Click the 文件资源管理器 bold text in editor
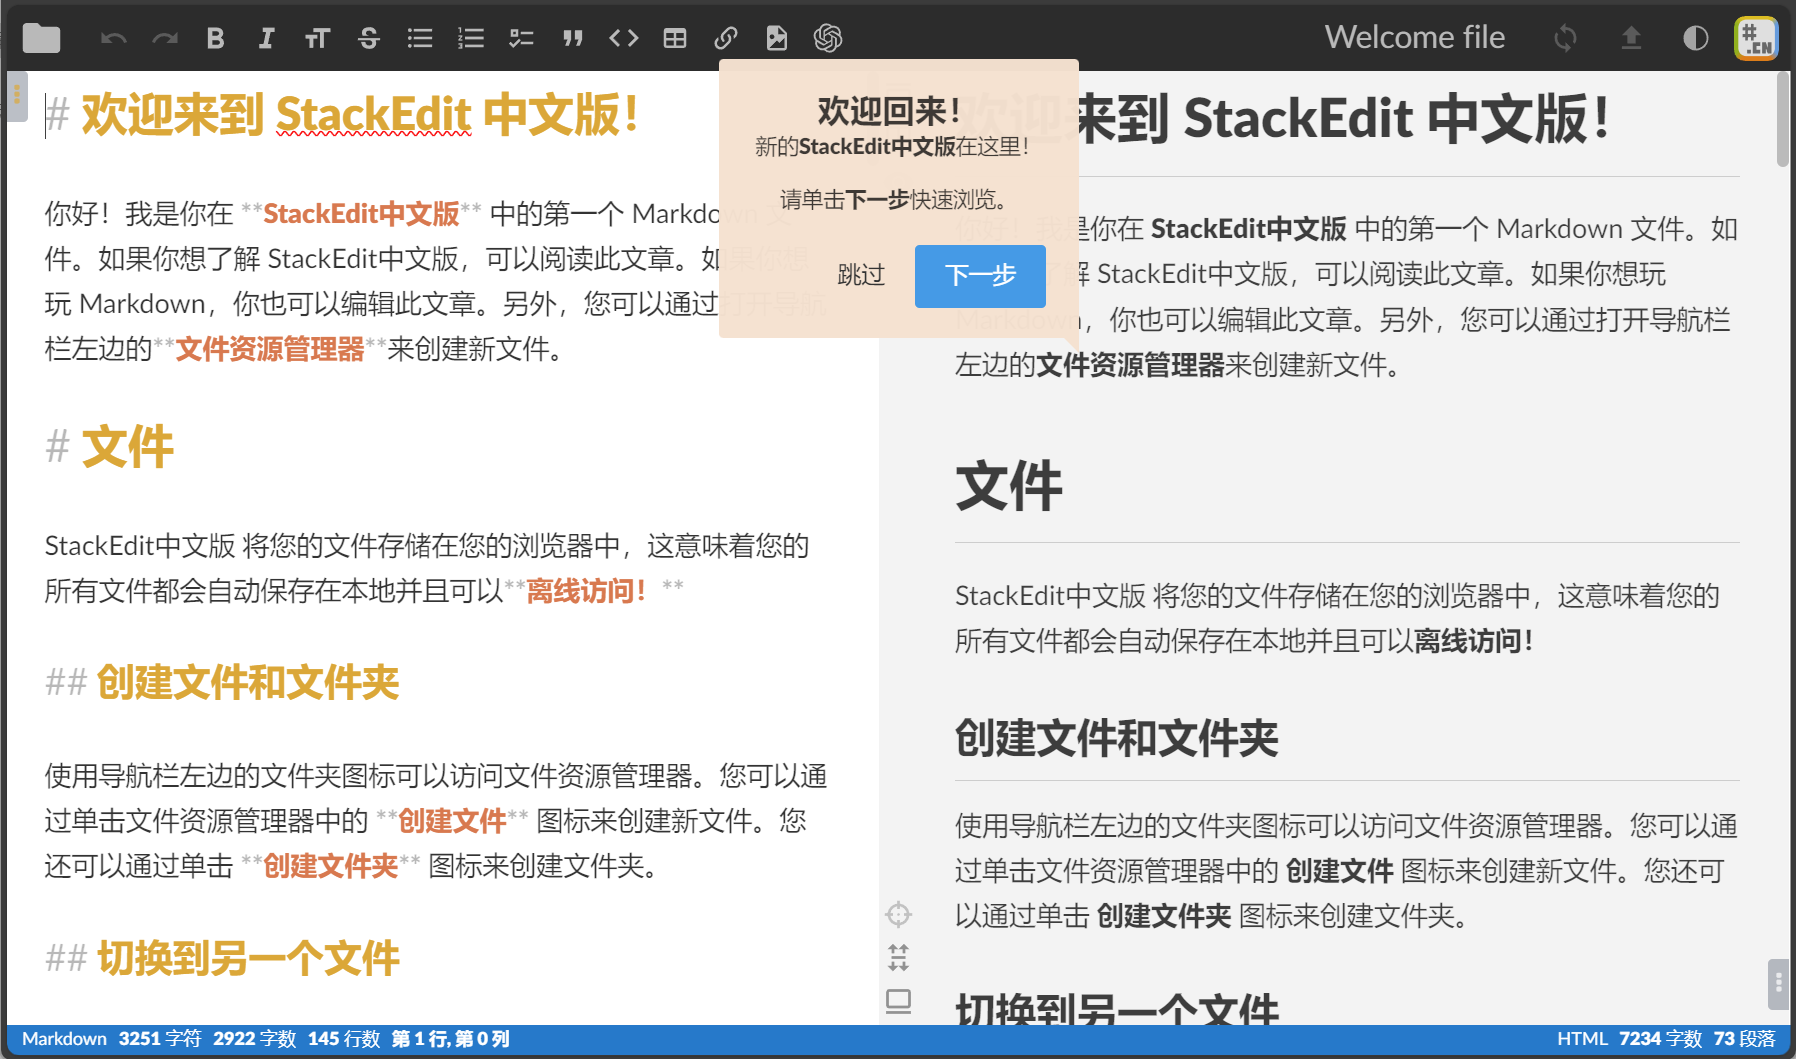 coord(270,349)
